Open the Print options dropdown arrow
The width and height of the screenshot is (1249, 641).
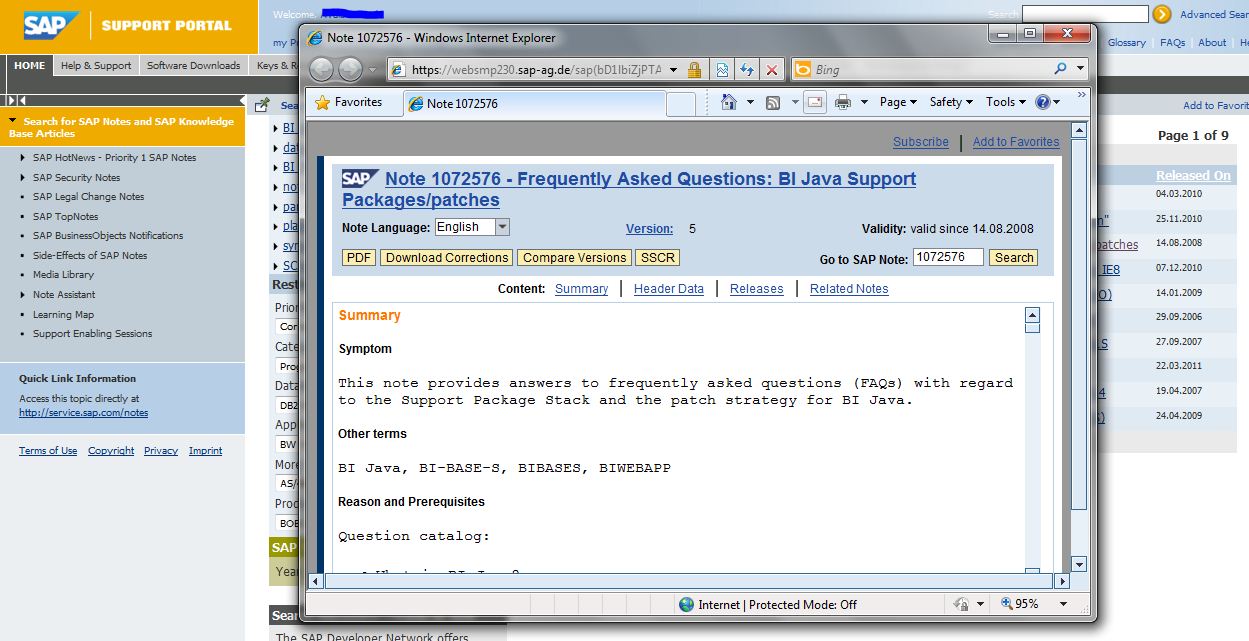click(x=862, y=102)
